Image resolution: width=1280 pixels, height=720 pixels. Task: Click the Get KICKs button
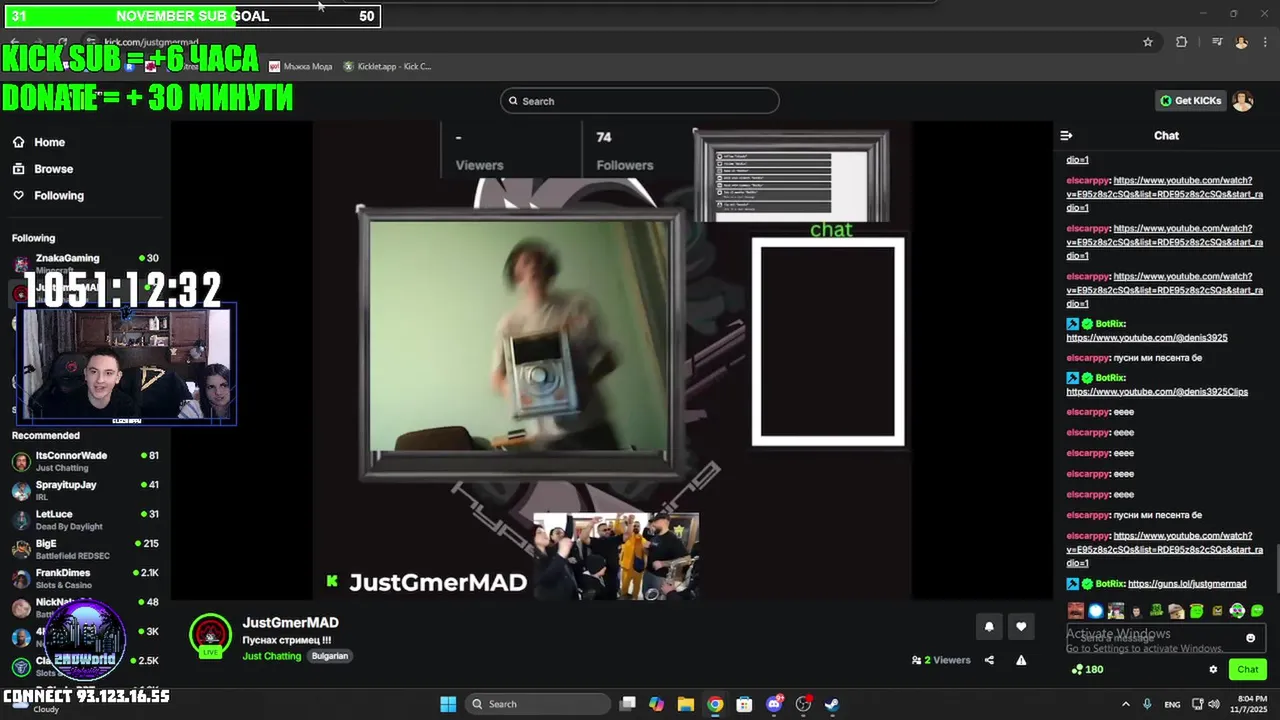click(1190, 101)
